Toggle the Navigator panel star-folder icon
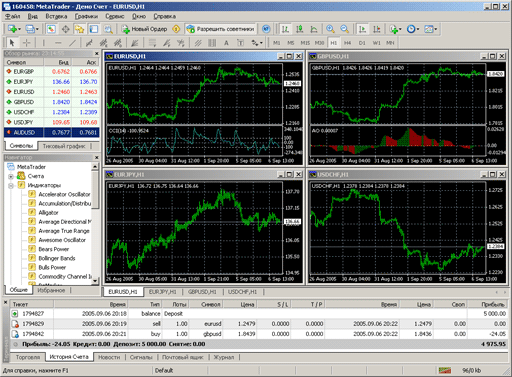The height and width of the screenshot is (377, 512). pyautogui.click(x=79, y=29)
